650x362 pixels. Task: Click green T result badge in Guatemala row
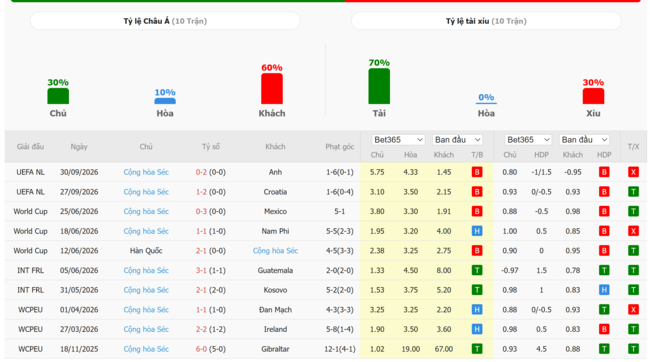[x=477, y=270]
